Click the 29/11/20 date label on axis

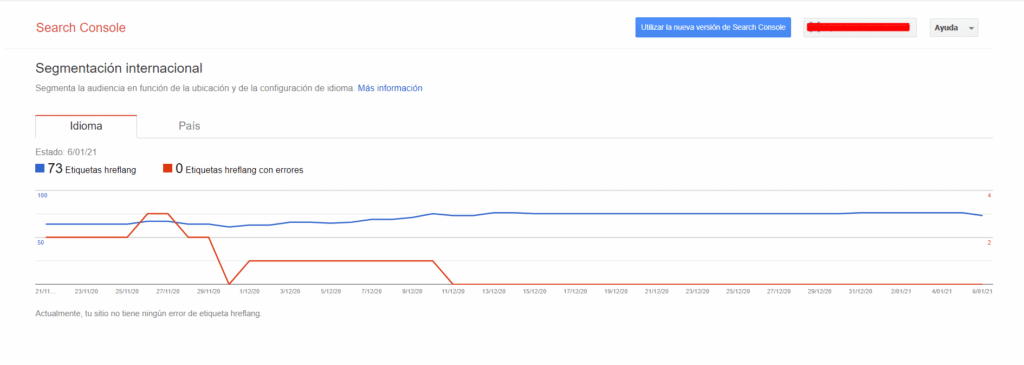click(x=208, y=291)
